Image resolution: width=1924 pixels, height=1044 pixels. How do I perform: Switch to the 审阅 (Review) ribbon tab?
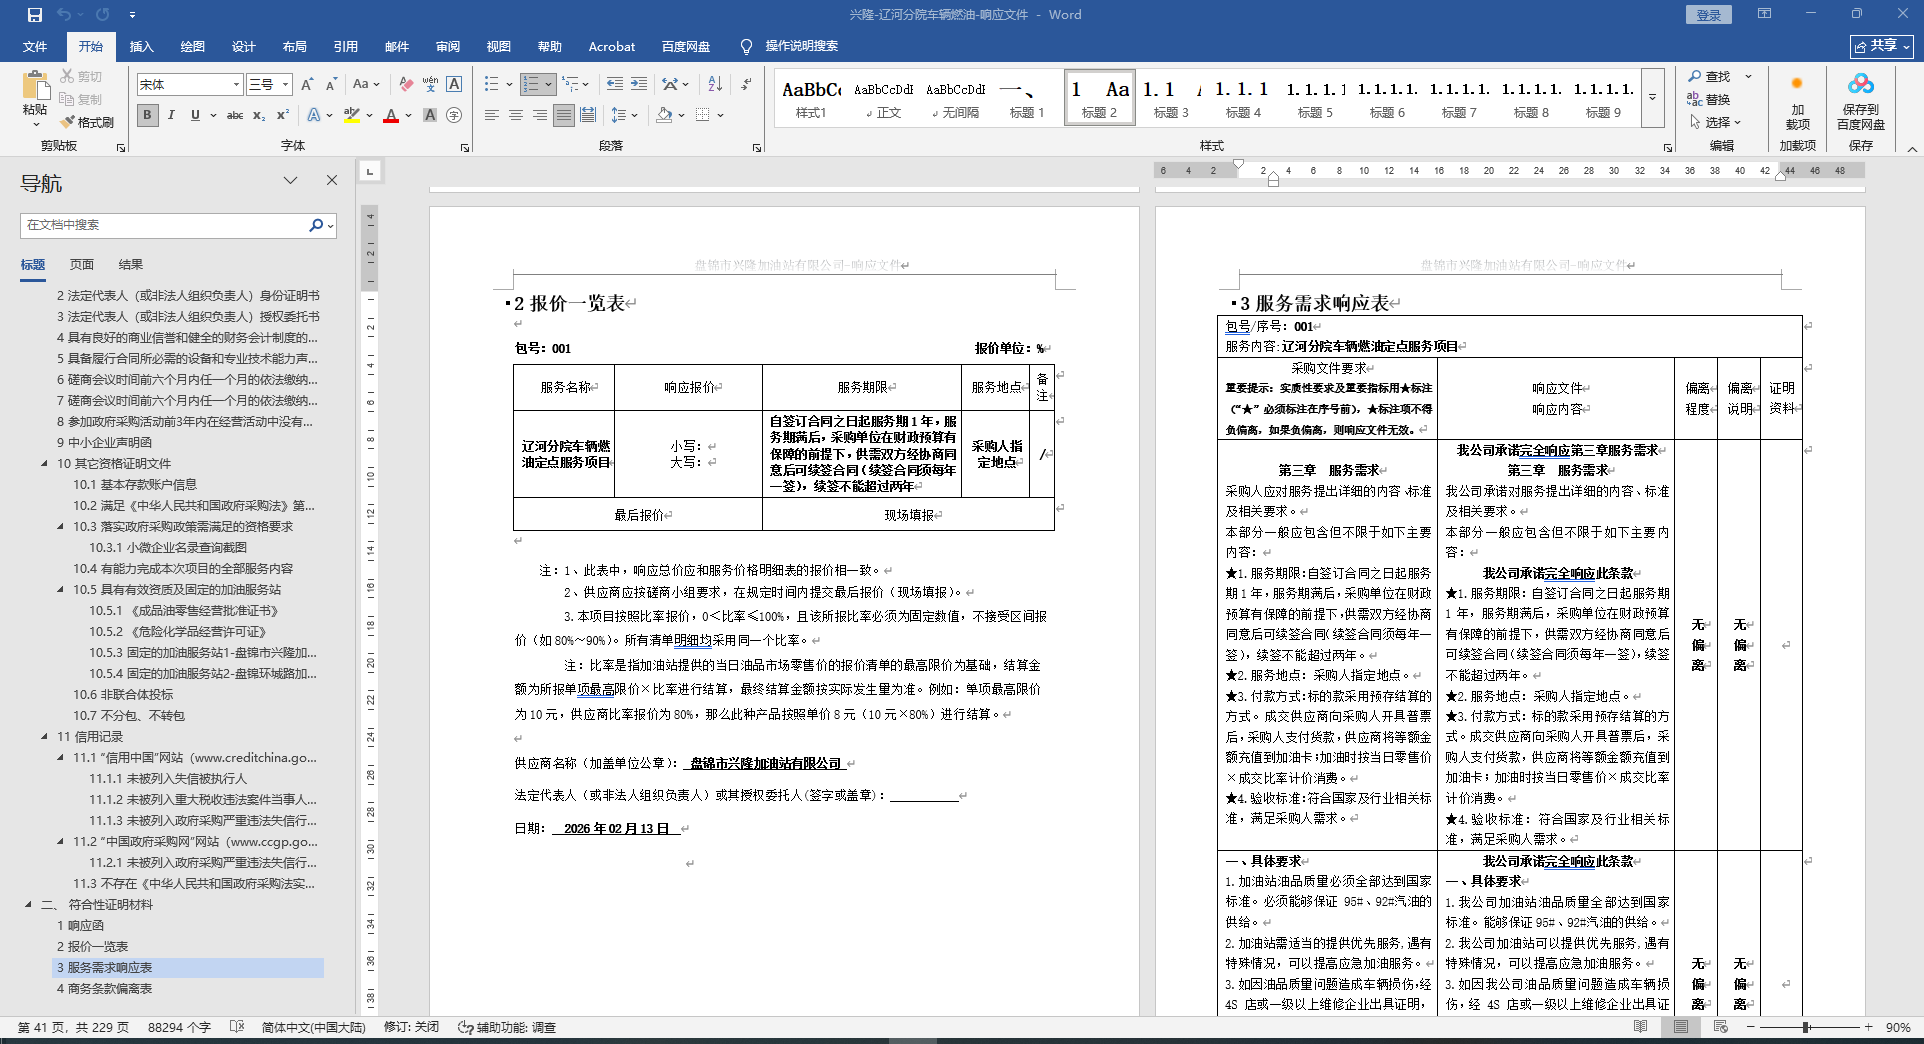click(448, 46)
